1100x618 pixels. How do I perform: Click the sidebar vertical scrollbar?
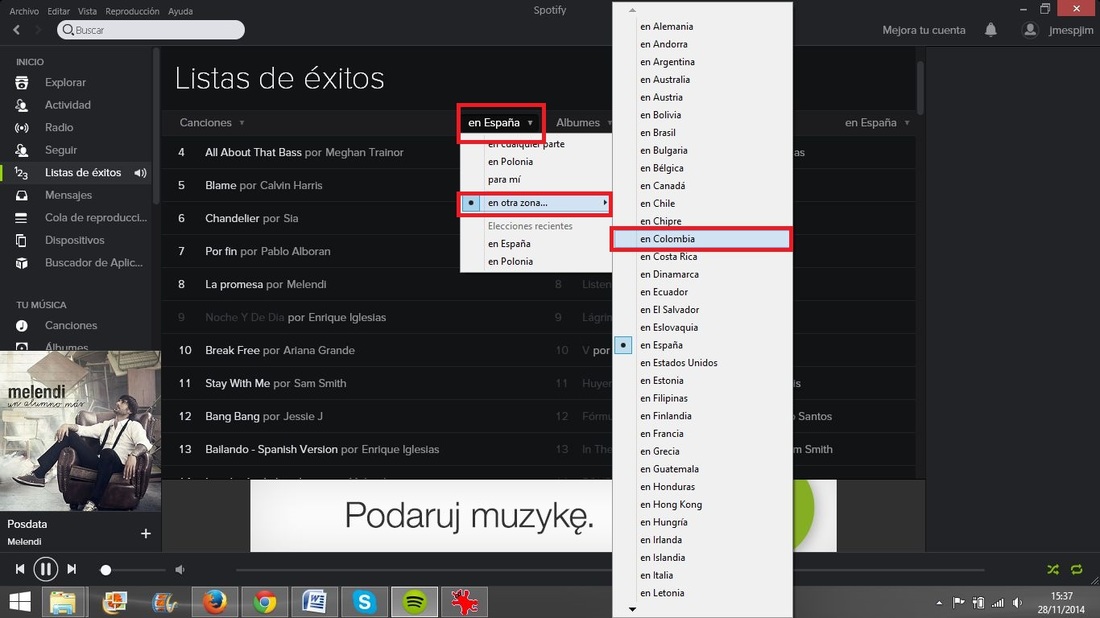point(156,126)
